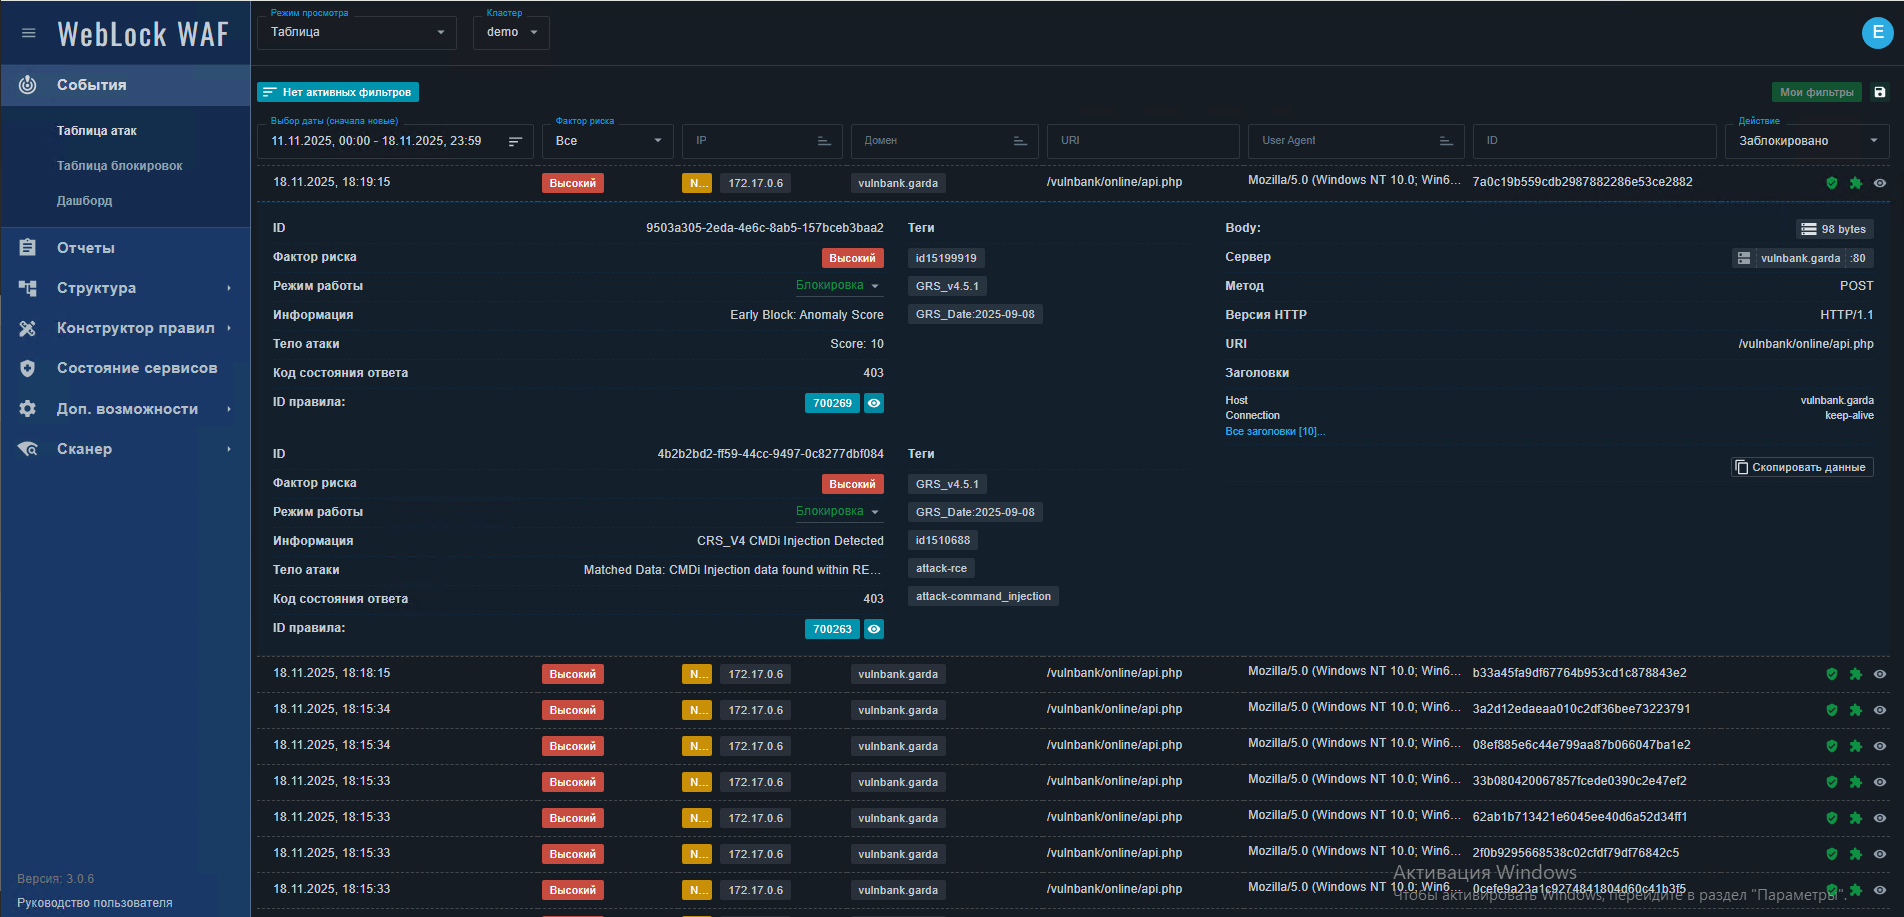Toggle the eye icon next to rule 700263
Viewport: 1904px width, 917px height.
874,629
